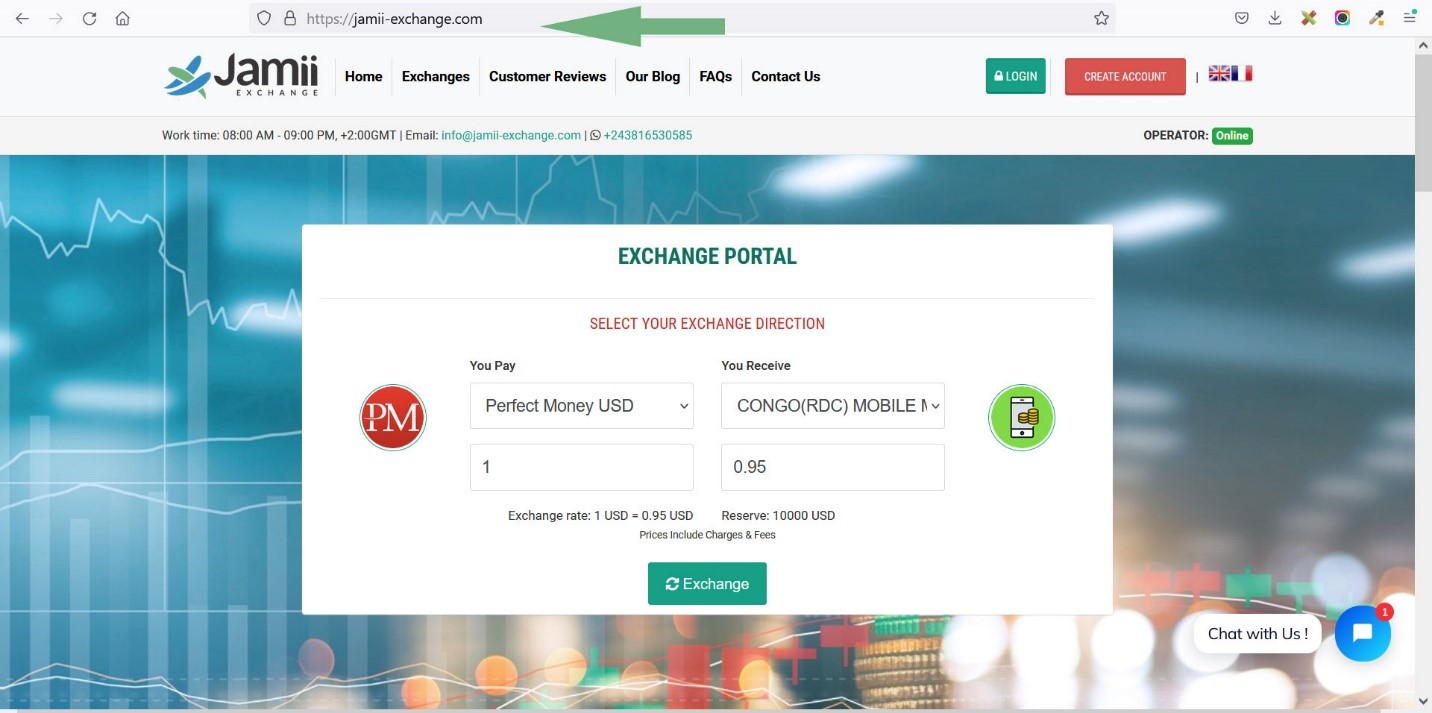Click the SELECT YOUR EXCHANGE DIRECTION text

(x=707, y=324)
